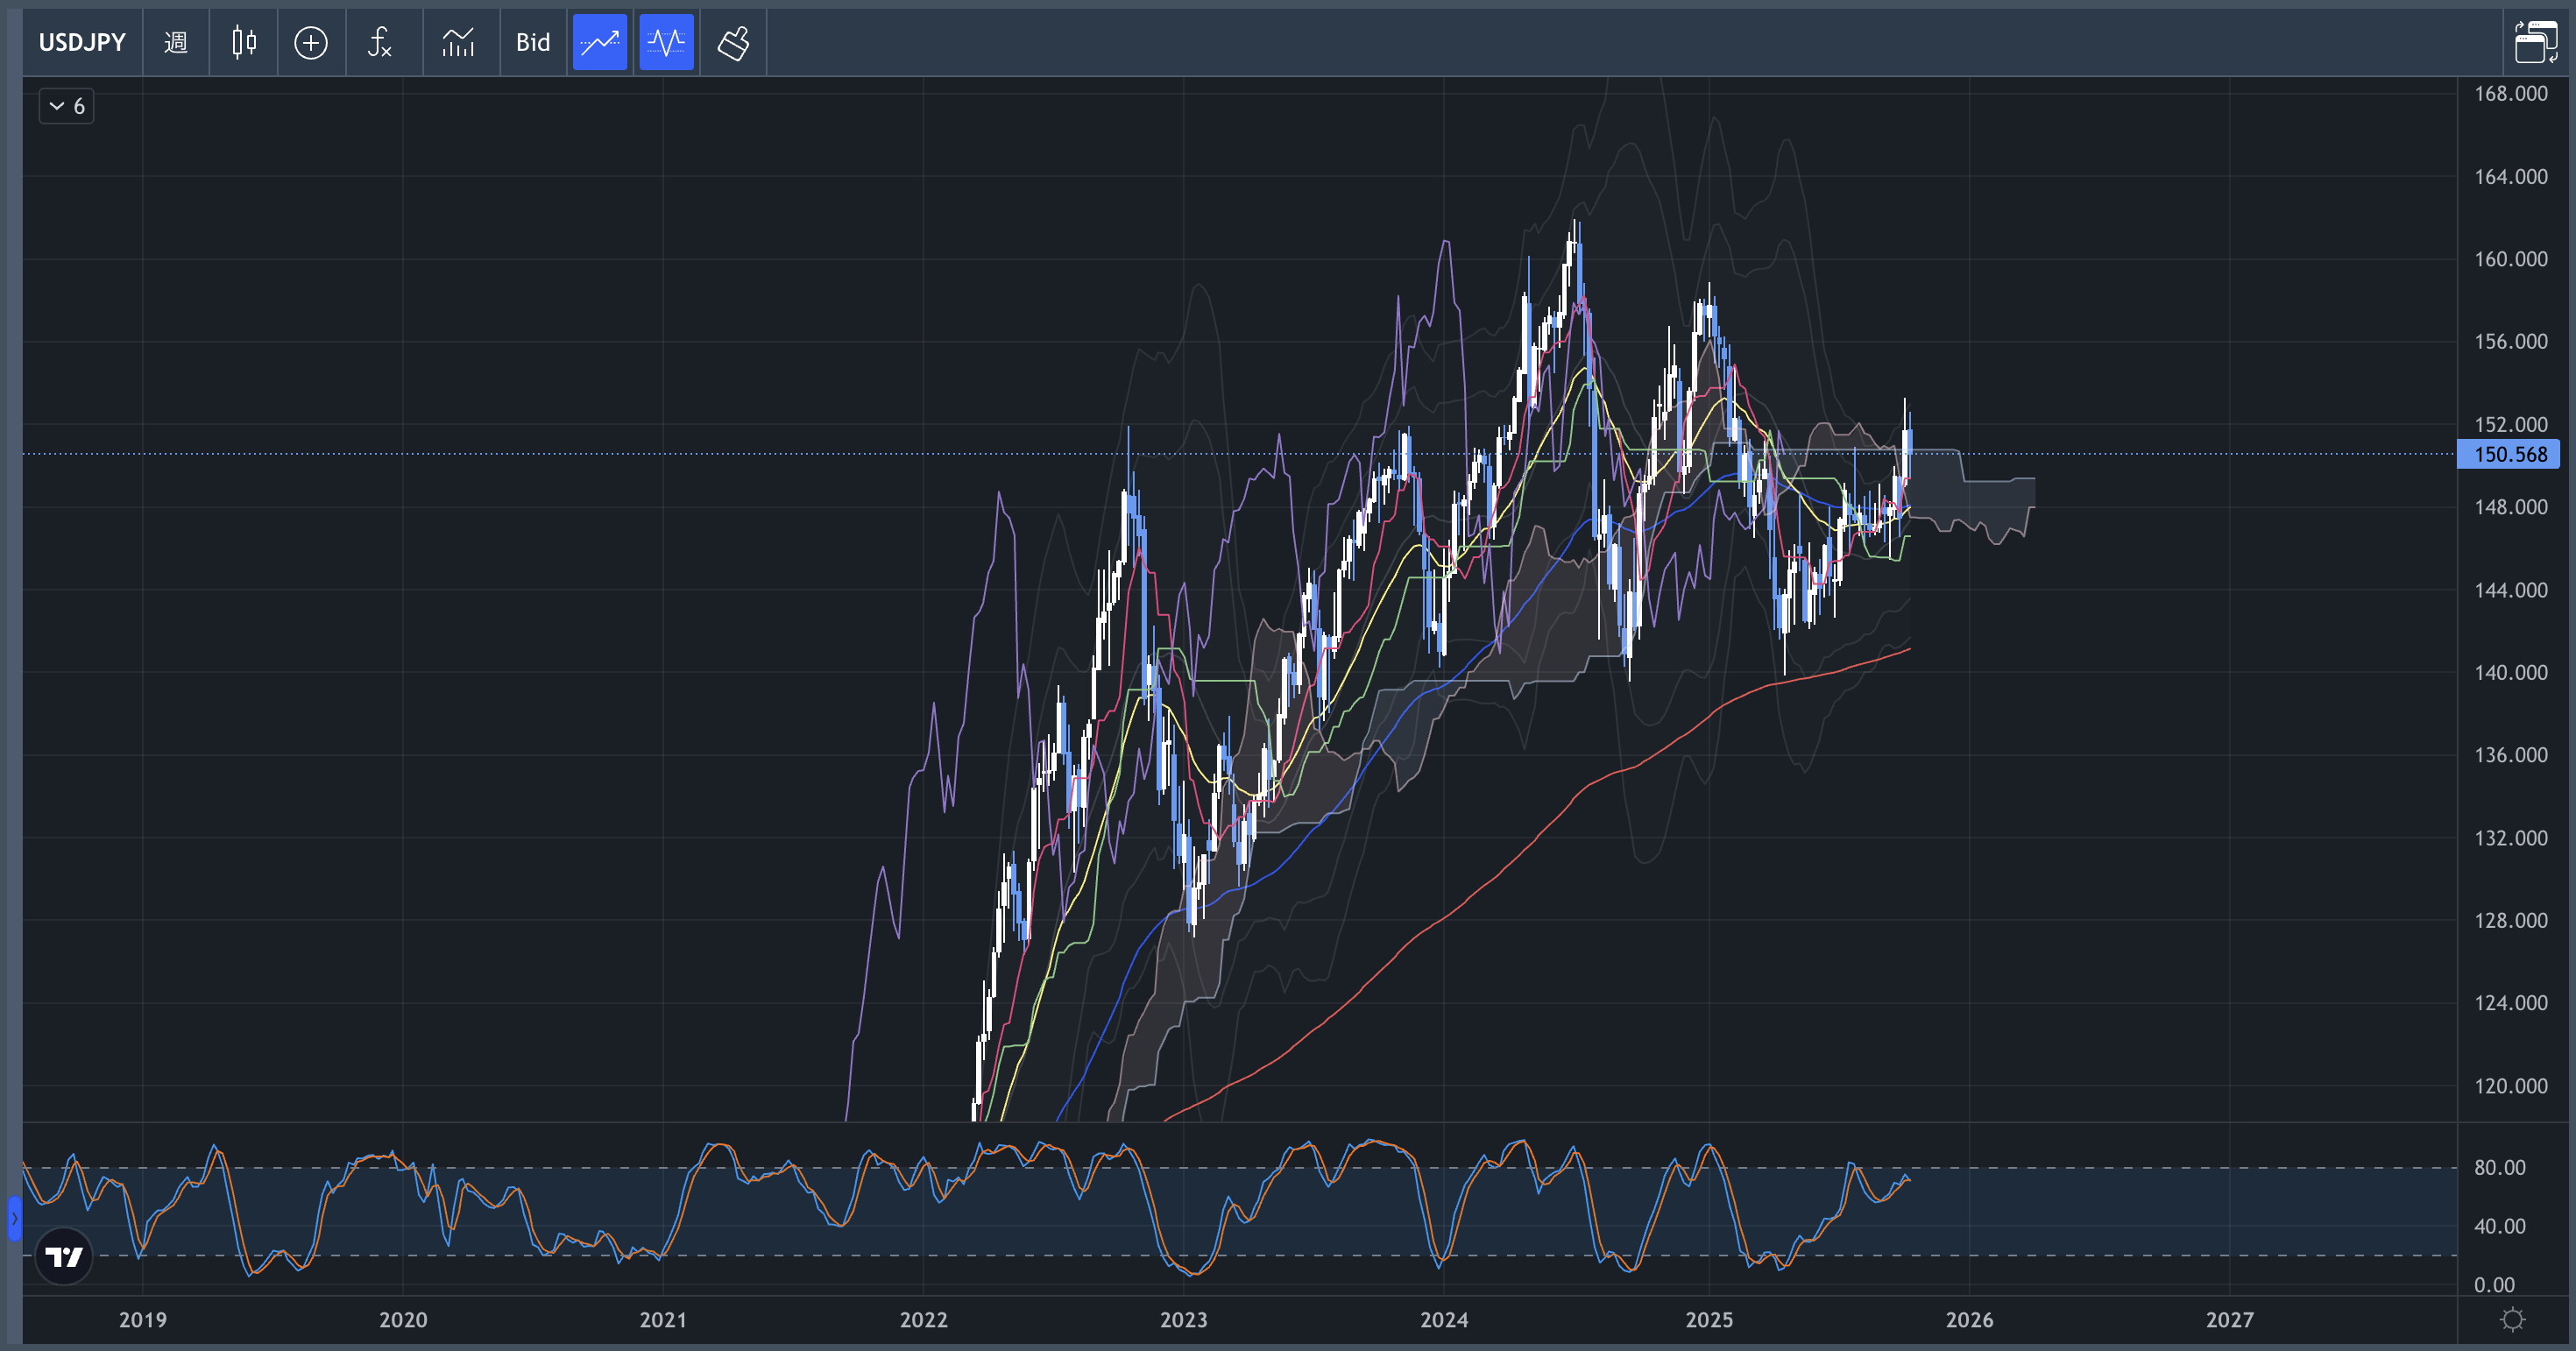Image resolution: width=2576 pixels, height=1351 pixels.
Task: Open the candlestick chart style selector
Action: click(x=244, y=42)
